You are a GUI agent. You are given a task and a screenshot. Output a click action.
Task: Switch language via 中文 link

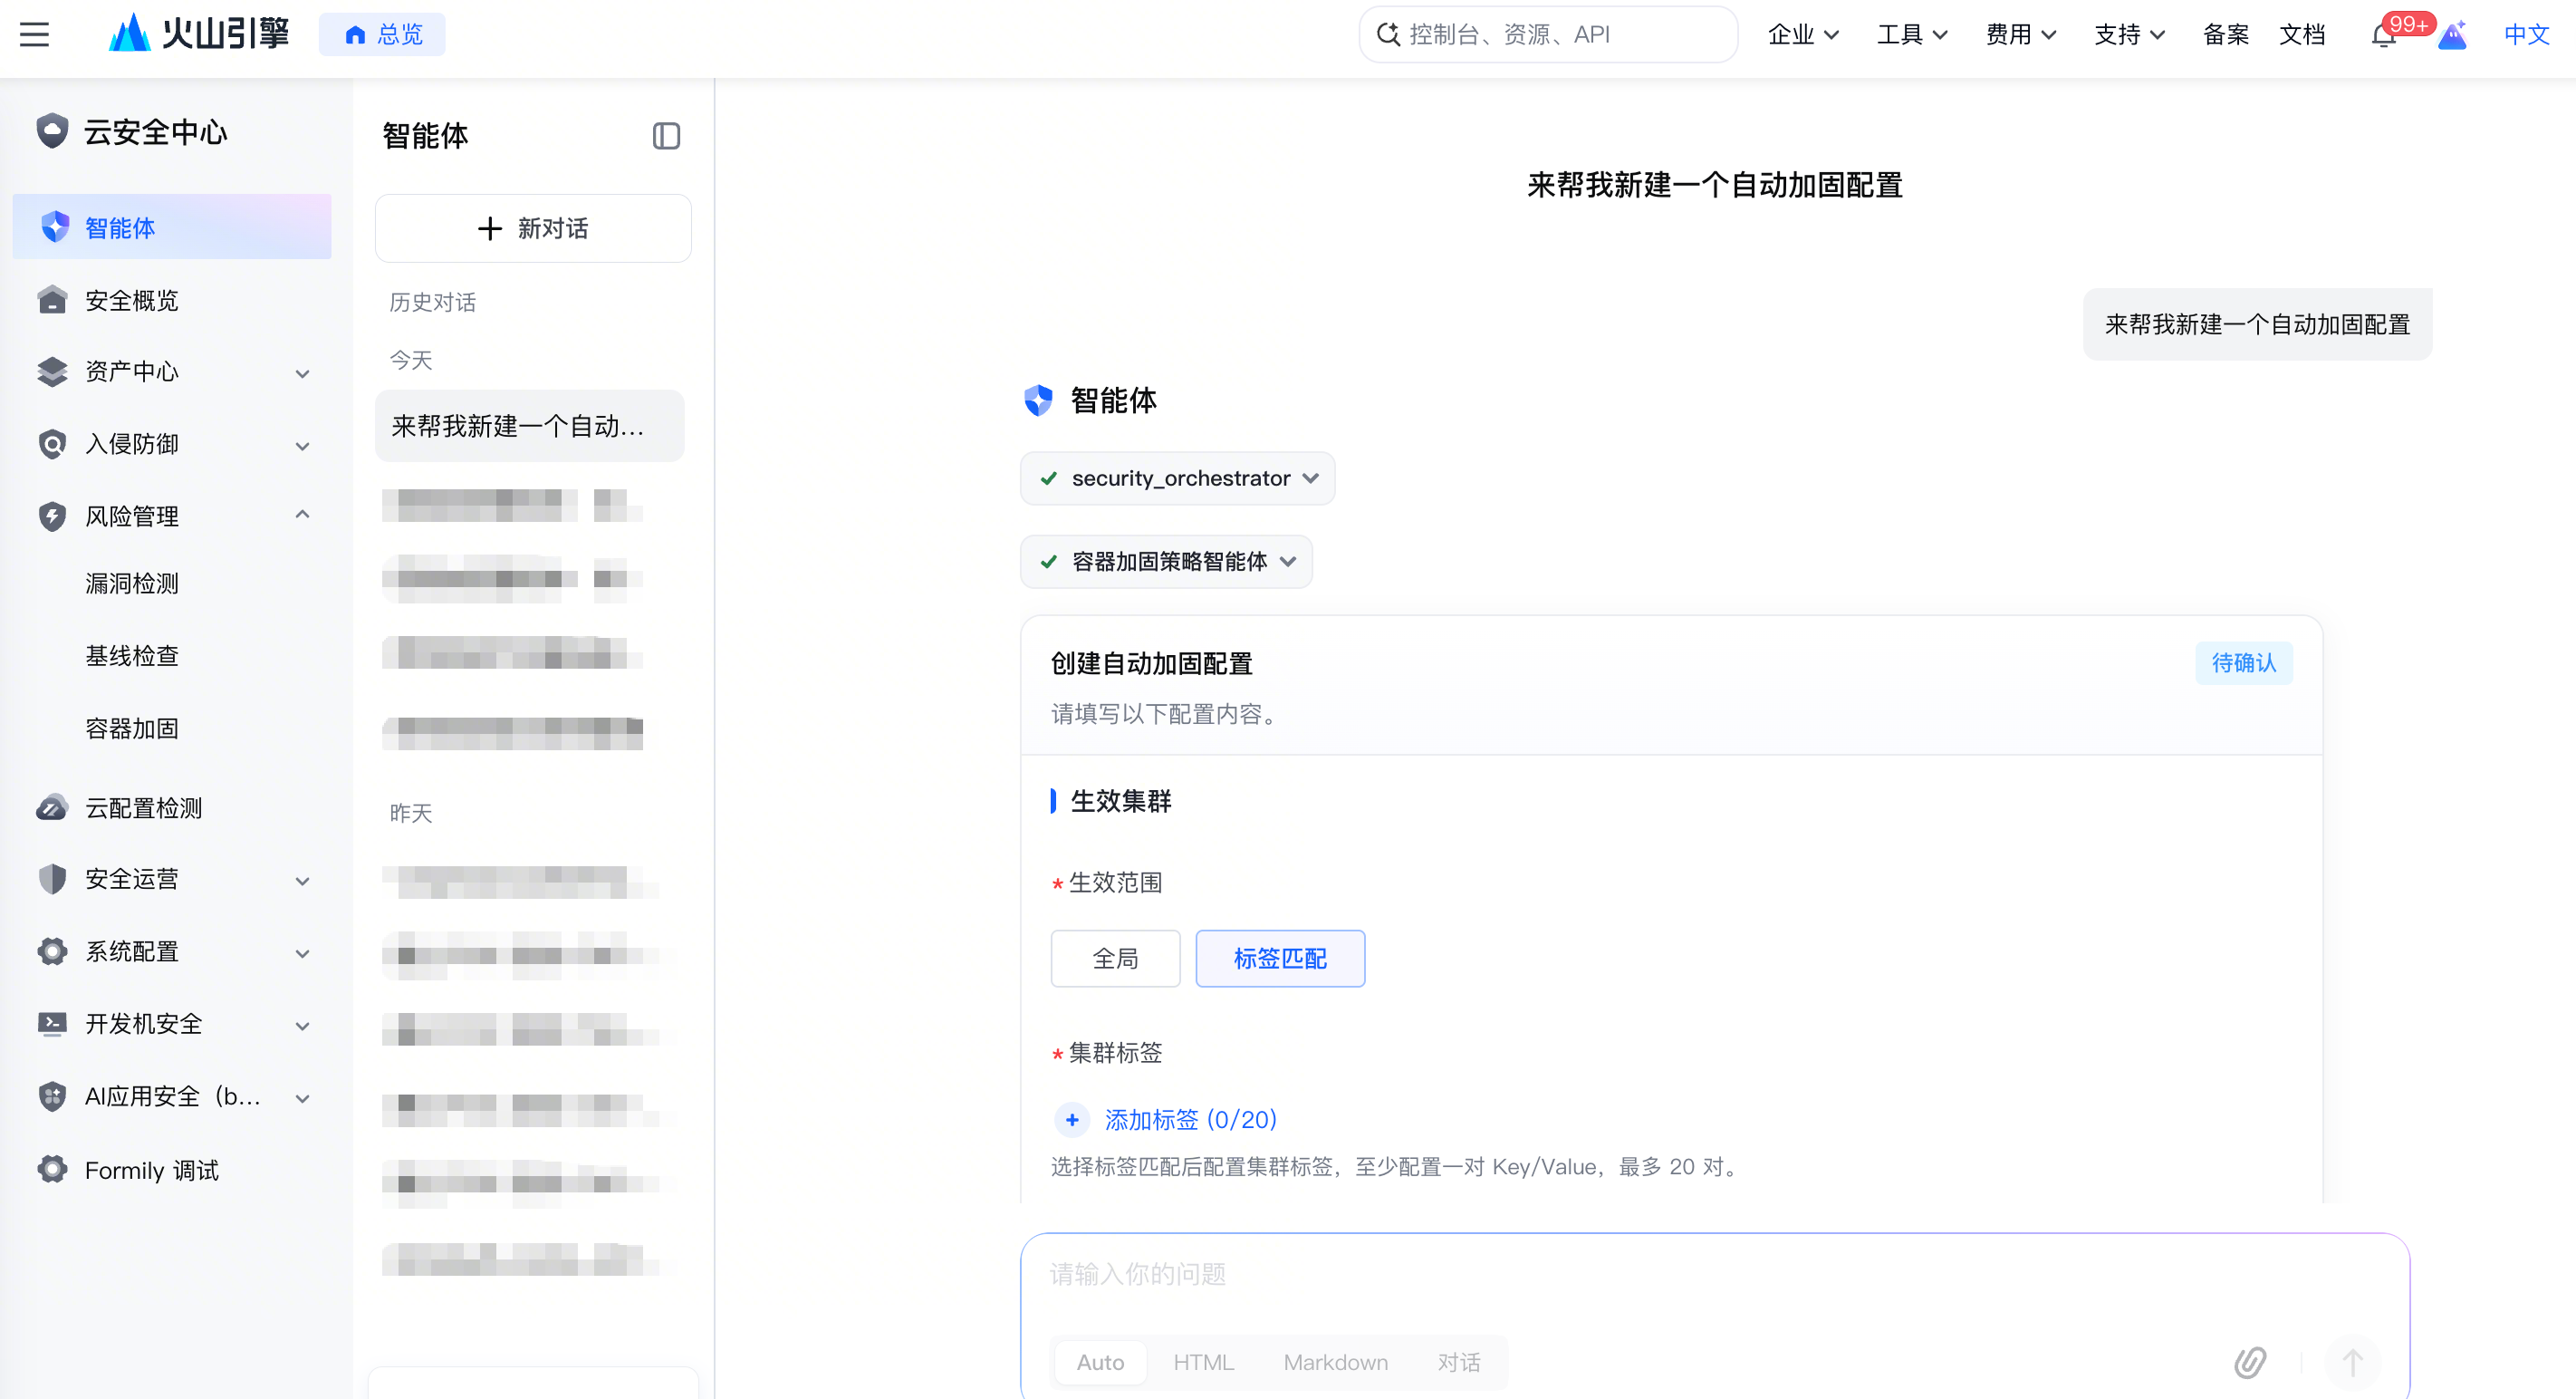coord(2526,35)
